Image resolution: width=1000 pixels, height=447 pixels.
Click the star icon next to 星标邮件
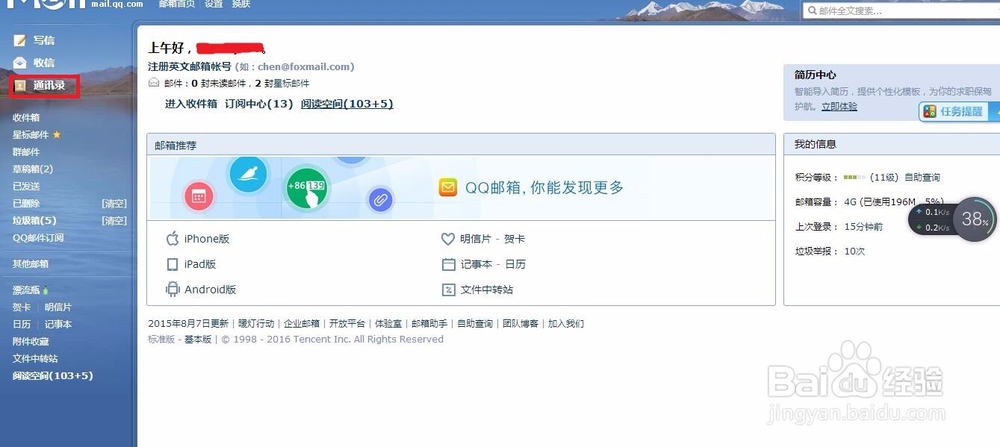click(x=56, y=135)
